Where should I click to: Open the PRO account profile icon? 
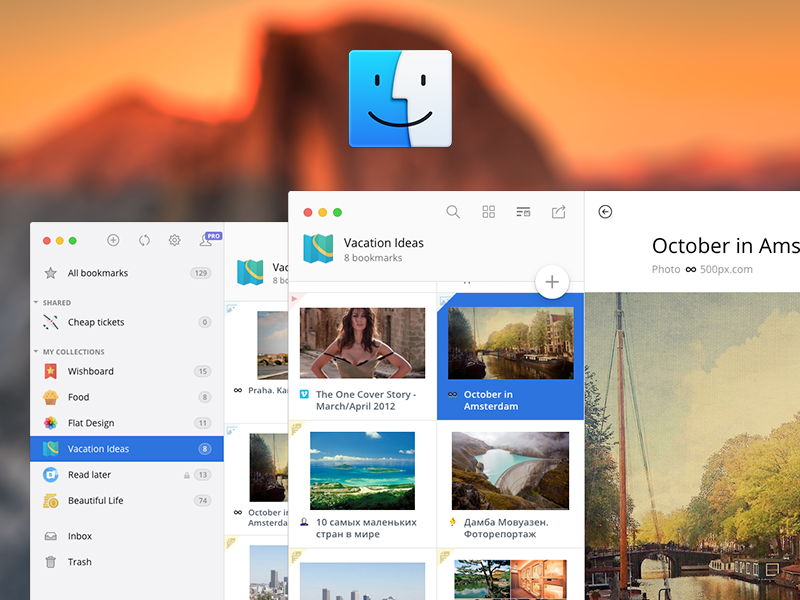tap(207, 238)
